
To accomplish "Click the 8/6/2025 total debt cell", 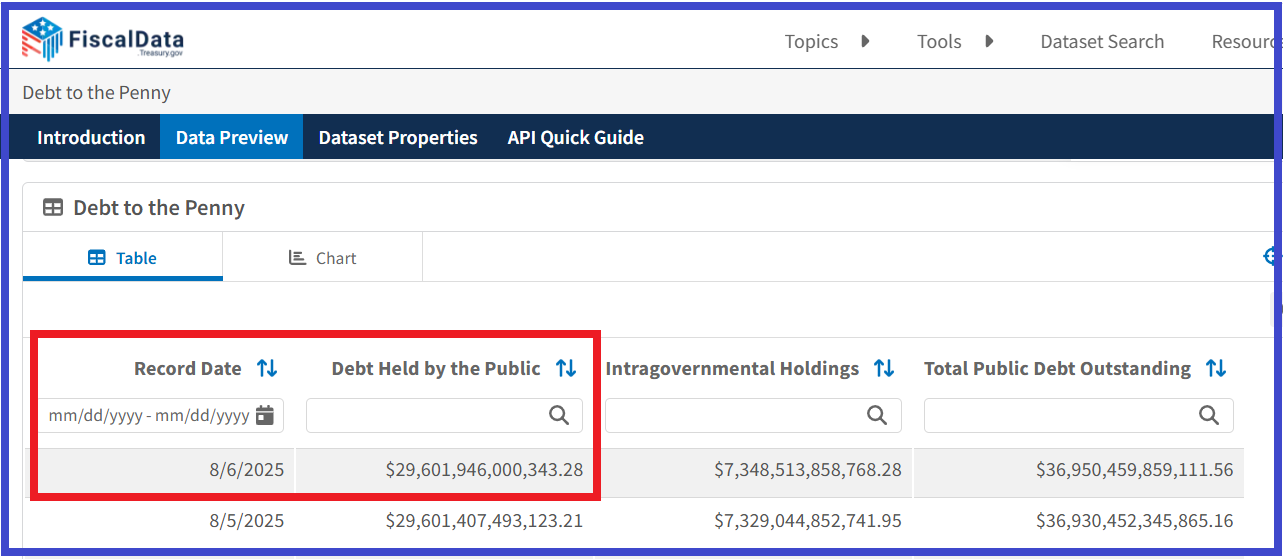I will [x=1134, y=470].
